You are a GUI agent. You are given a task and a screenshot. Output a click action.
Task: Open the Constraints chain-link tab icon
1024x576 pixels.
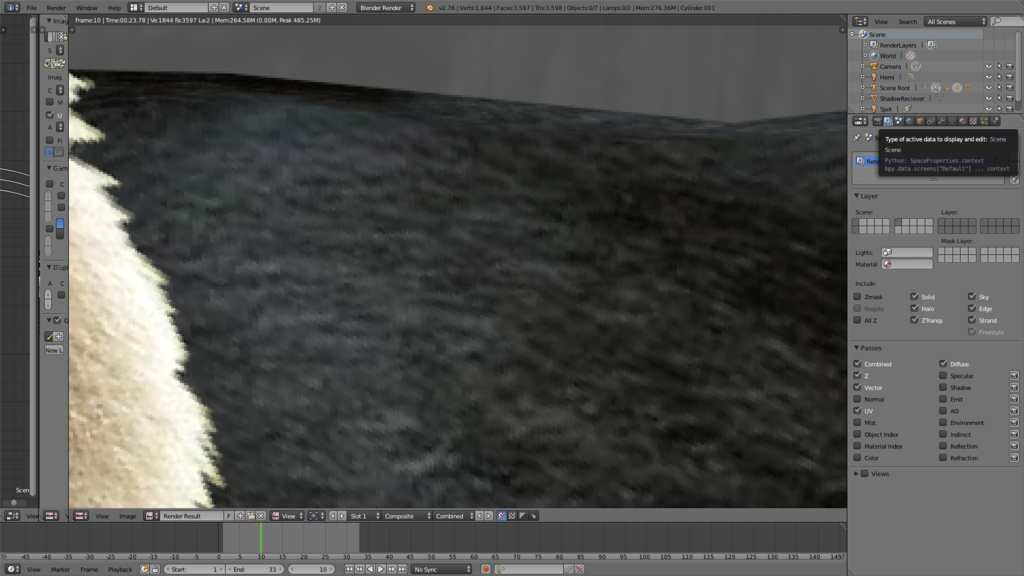point(931,121)
